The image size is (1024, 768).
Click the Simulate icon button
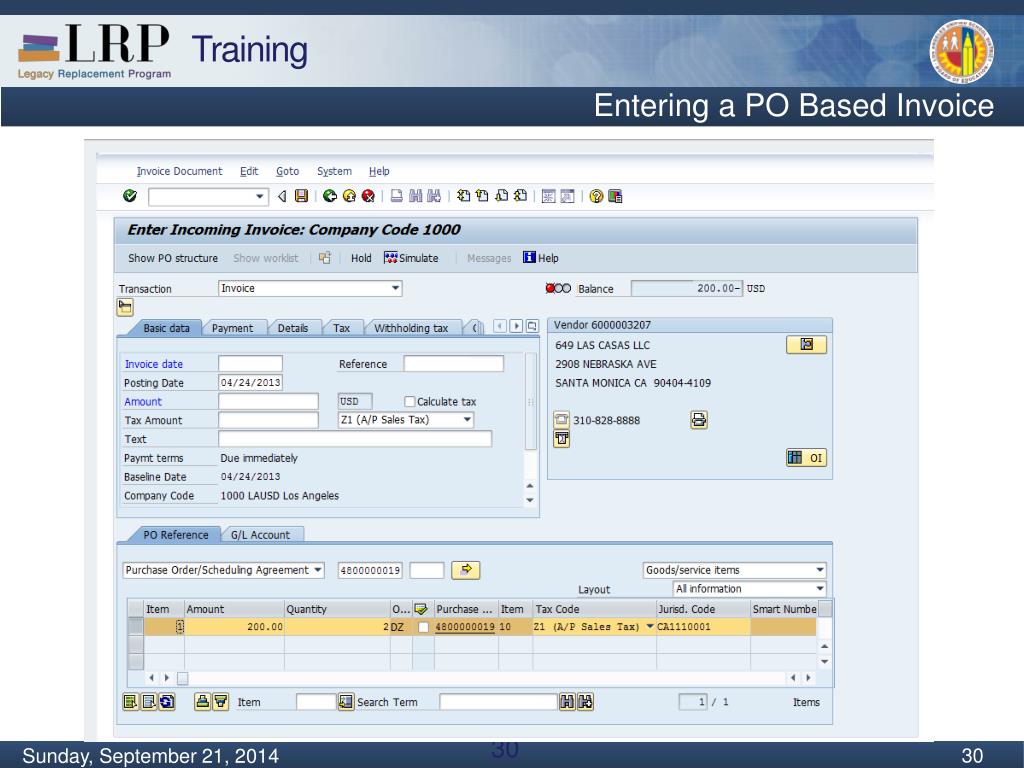411,258
